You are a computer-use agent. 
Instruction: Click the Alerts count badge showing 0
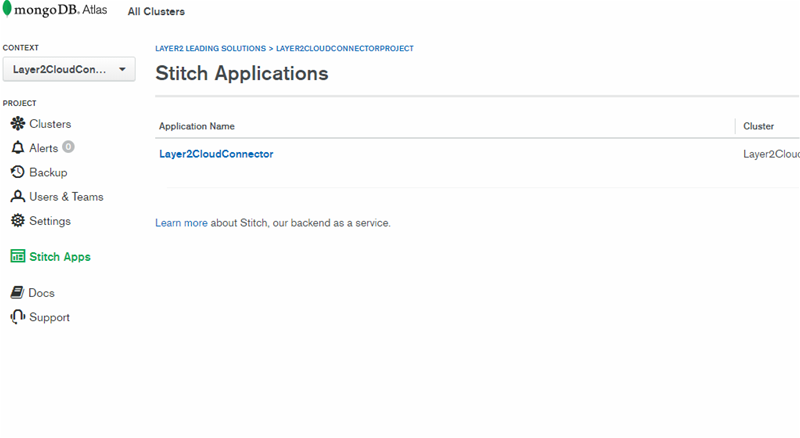[x=68, y=147]
